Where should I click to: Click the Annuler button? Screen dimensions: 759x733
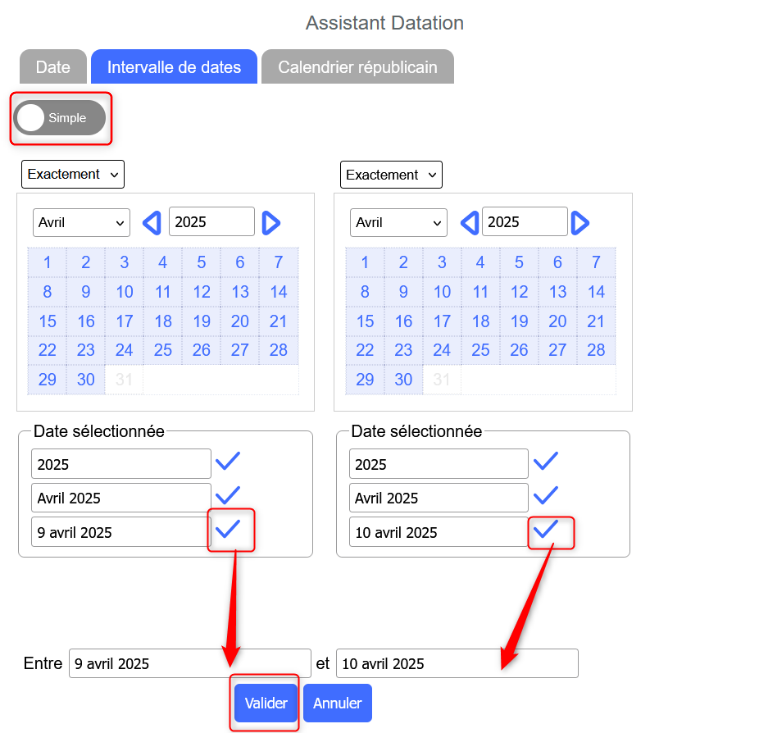point(337,703)
